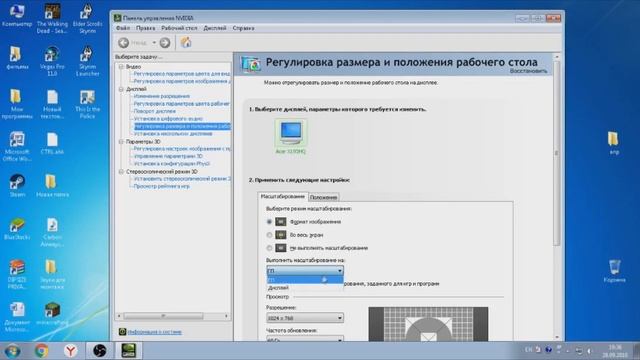The width and height of the screenshot is (640, 360).
Task: Open the Дисплей menu in menu bar
Action: [x=215, y=28]
